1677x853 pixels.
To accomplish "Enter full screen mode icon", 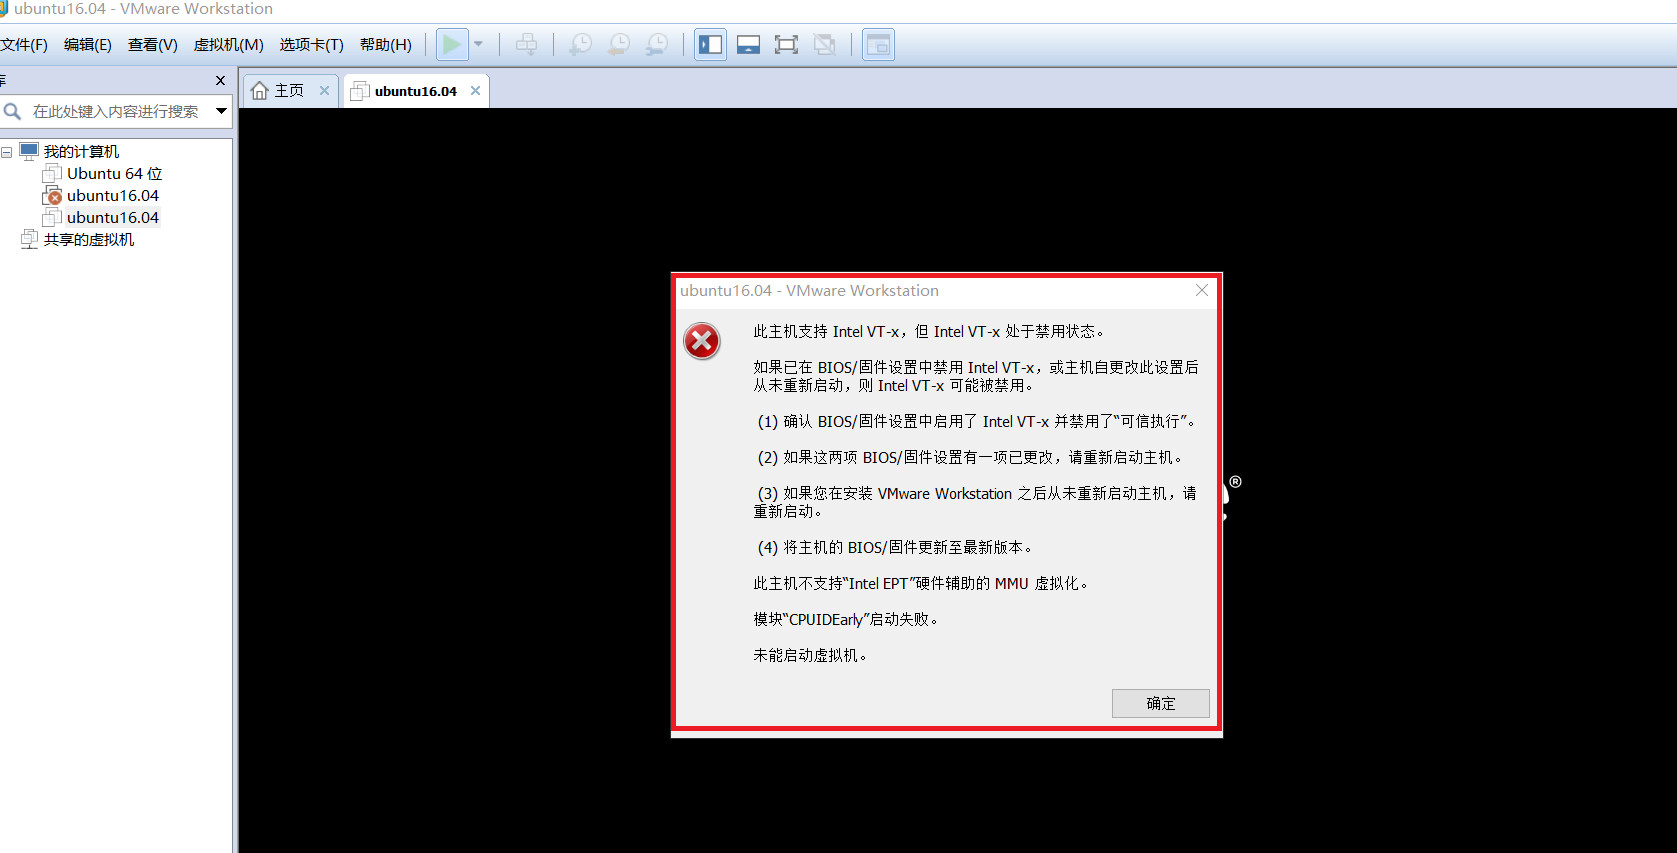I will 786,44.
